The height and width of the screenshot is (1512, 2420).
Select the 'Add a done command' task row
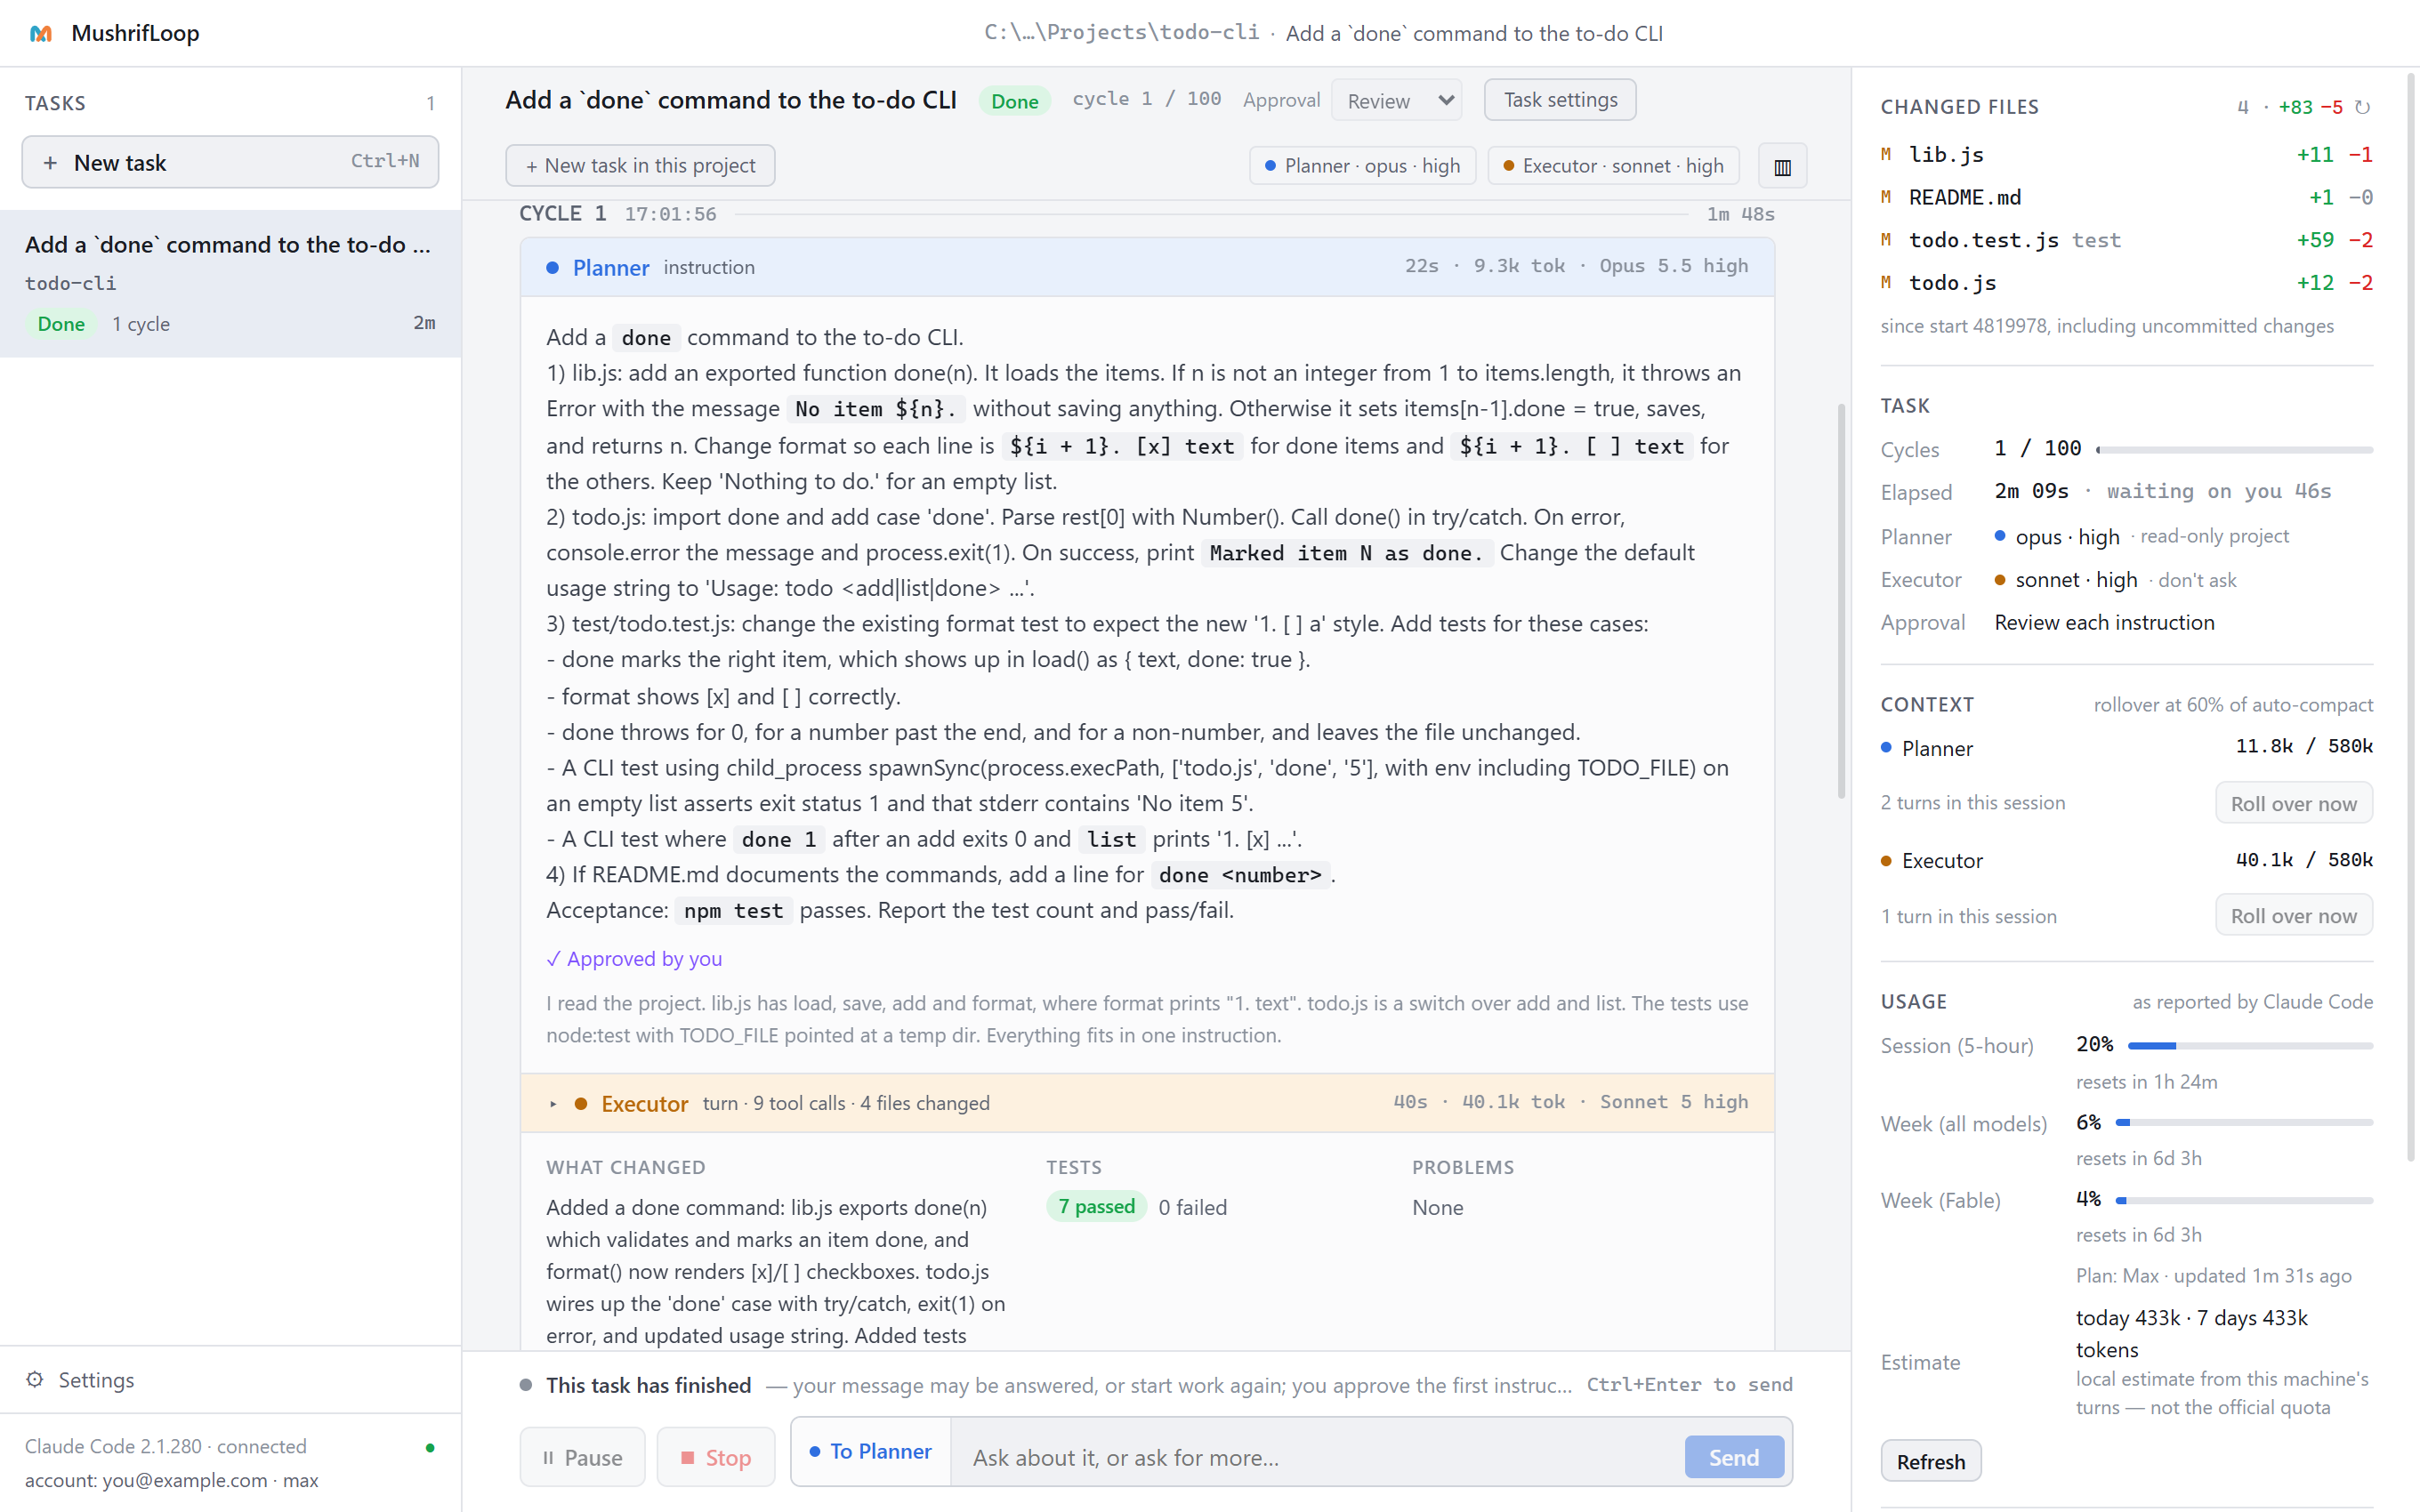[x=230, y=284]
